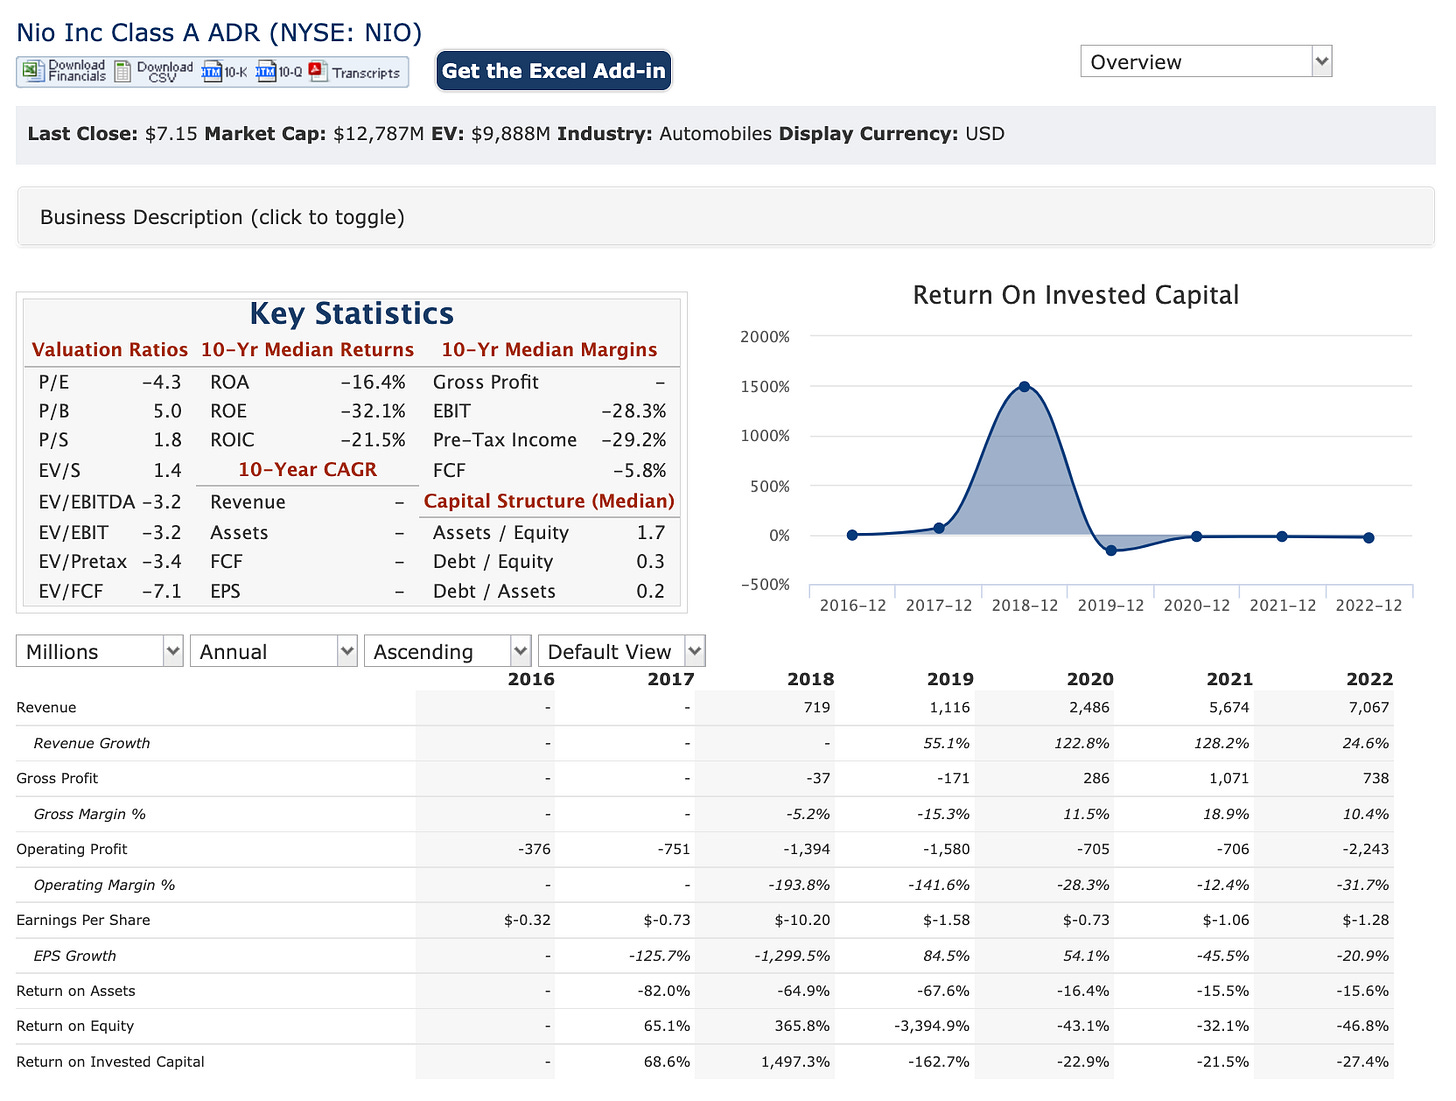
Task: Click the Nio Inc Class A ADR title
Action: (x=219, y=32)
